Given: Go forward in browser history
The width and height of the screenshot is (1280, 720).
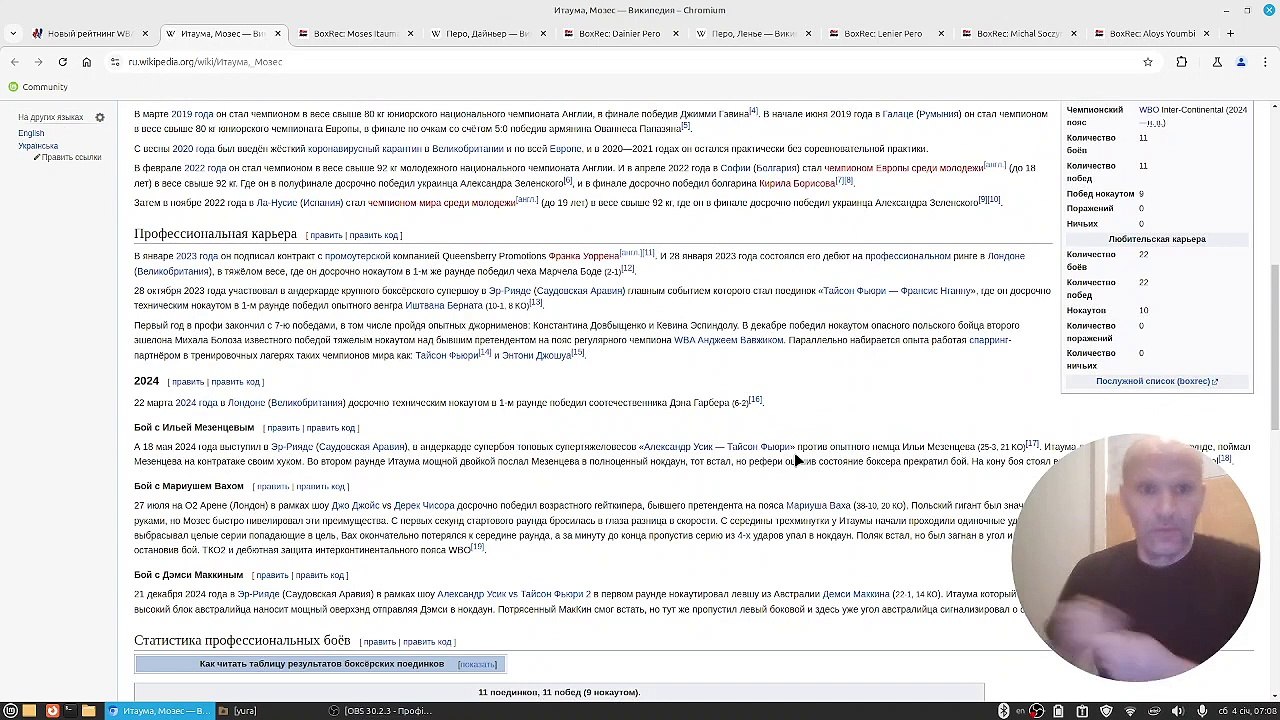Looking at the screenshot, I should [38, 62].
